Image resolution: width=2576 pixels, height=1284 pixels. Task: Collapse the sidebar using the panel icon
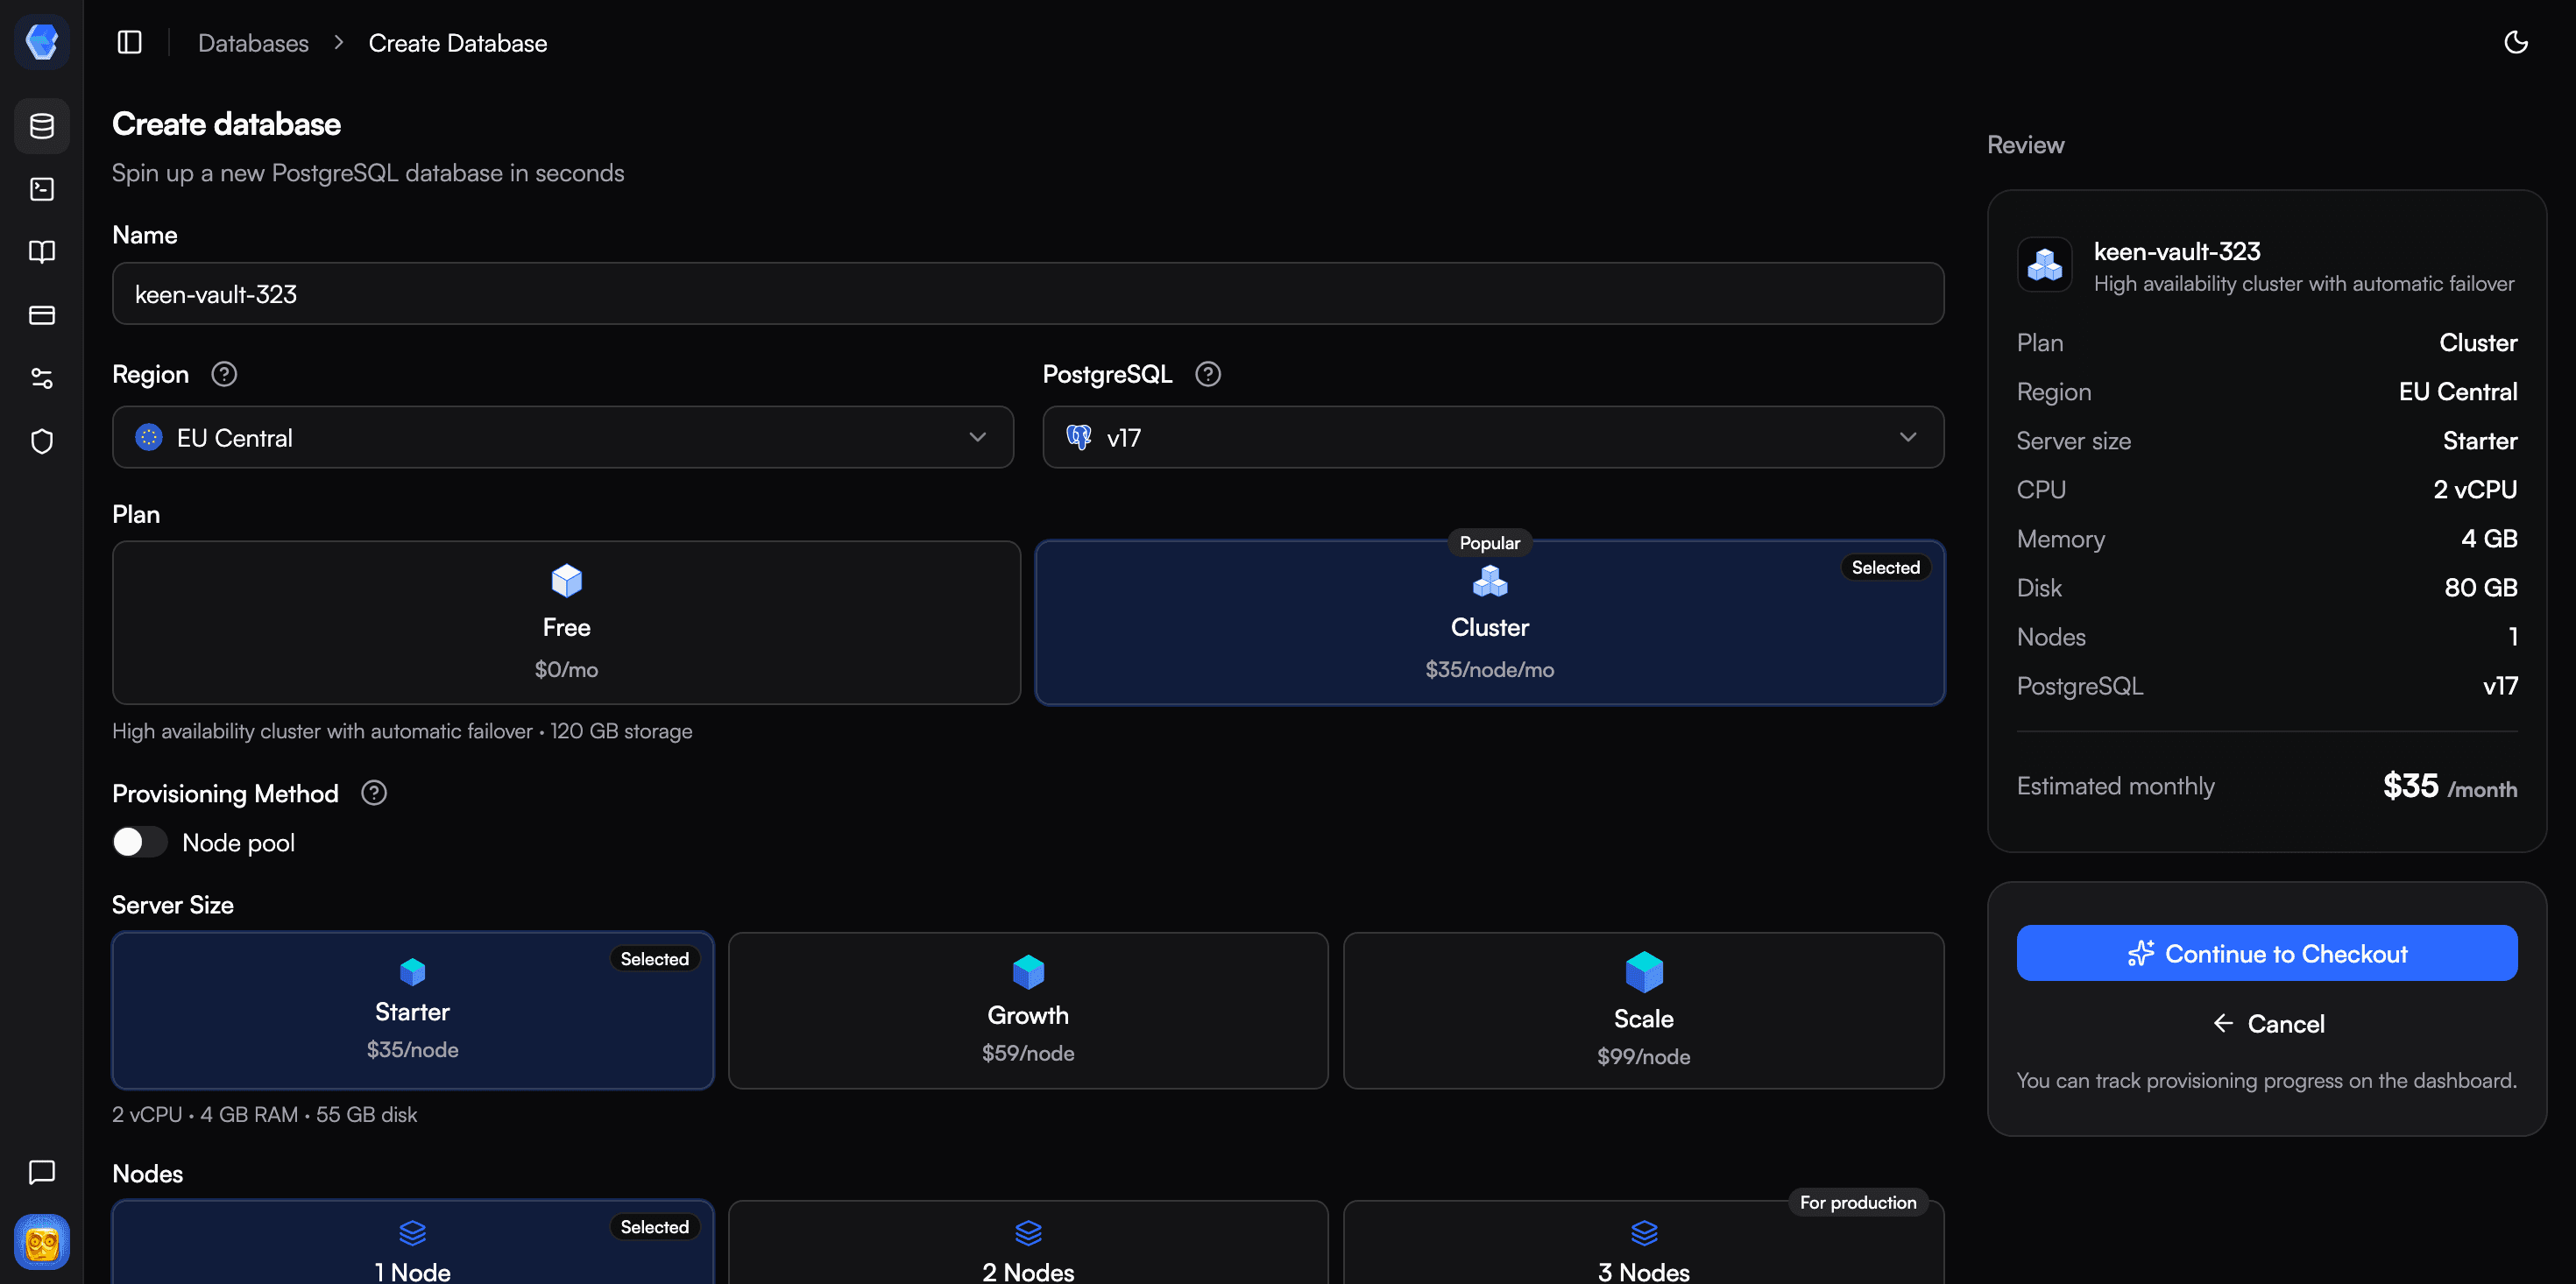[129, 42]
